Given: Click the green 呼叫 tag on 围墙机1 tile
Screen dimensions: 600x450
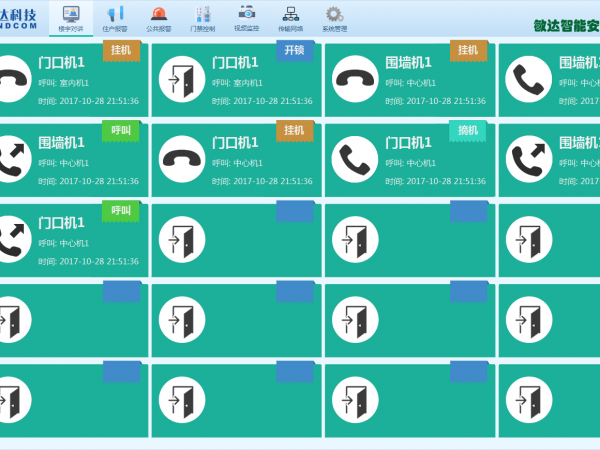Looking at the screenshot, I should (x=120, y=130).
